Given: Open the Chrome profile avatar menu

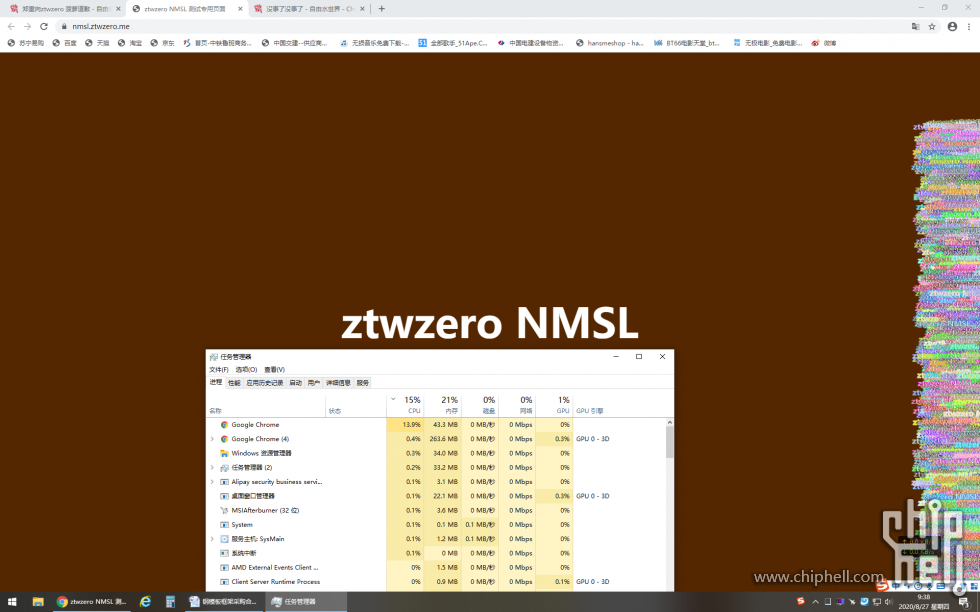Looking at the screenshot, I should pyautogui.click(x=952, y=26).
